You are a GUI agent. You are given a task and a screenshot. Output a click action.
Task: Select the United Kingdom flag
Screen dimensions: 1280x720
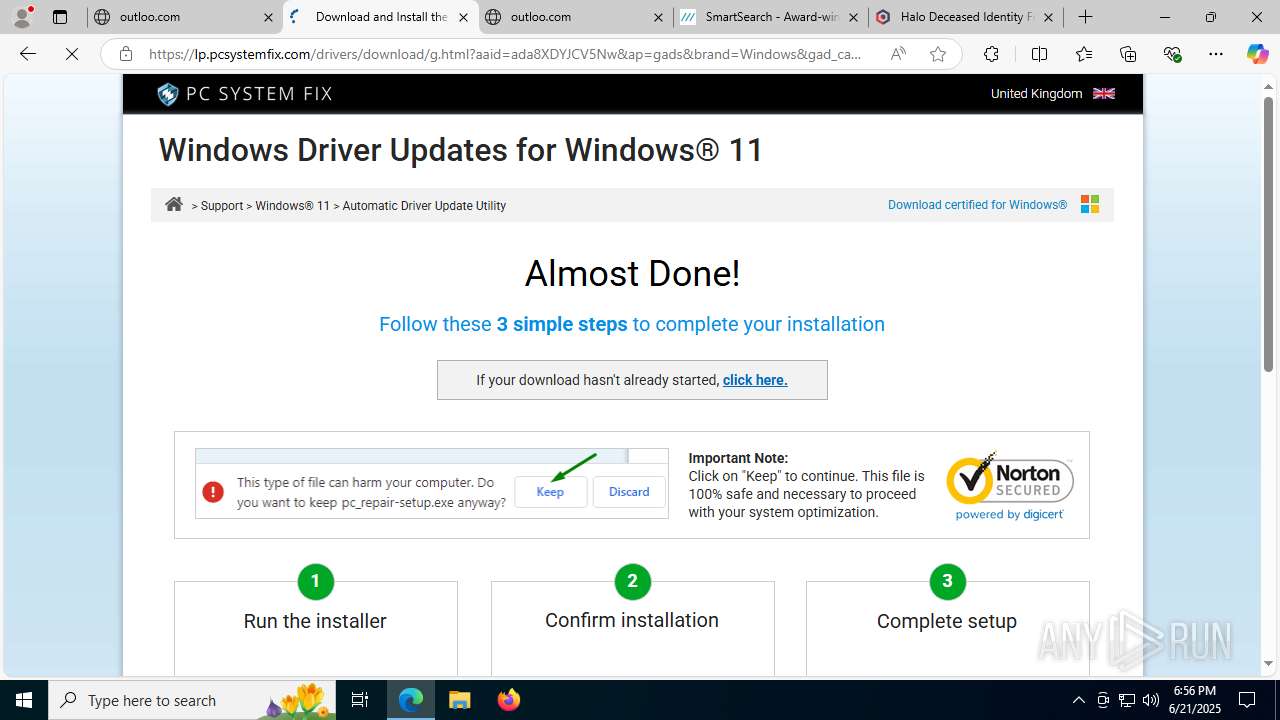tap(1104, 93)
